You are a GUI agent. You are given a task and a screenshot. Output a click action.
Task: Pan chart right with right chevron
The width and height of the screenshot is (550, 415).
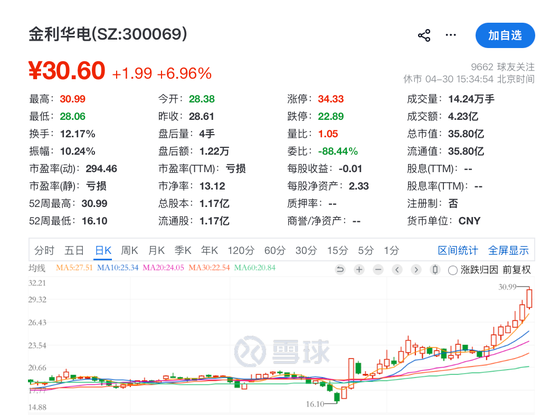click(x=416, y=269)
